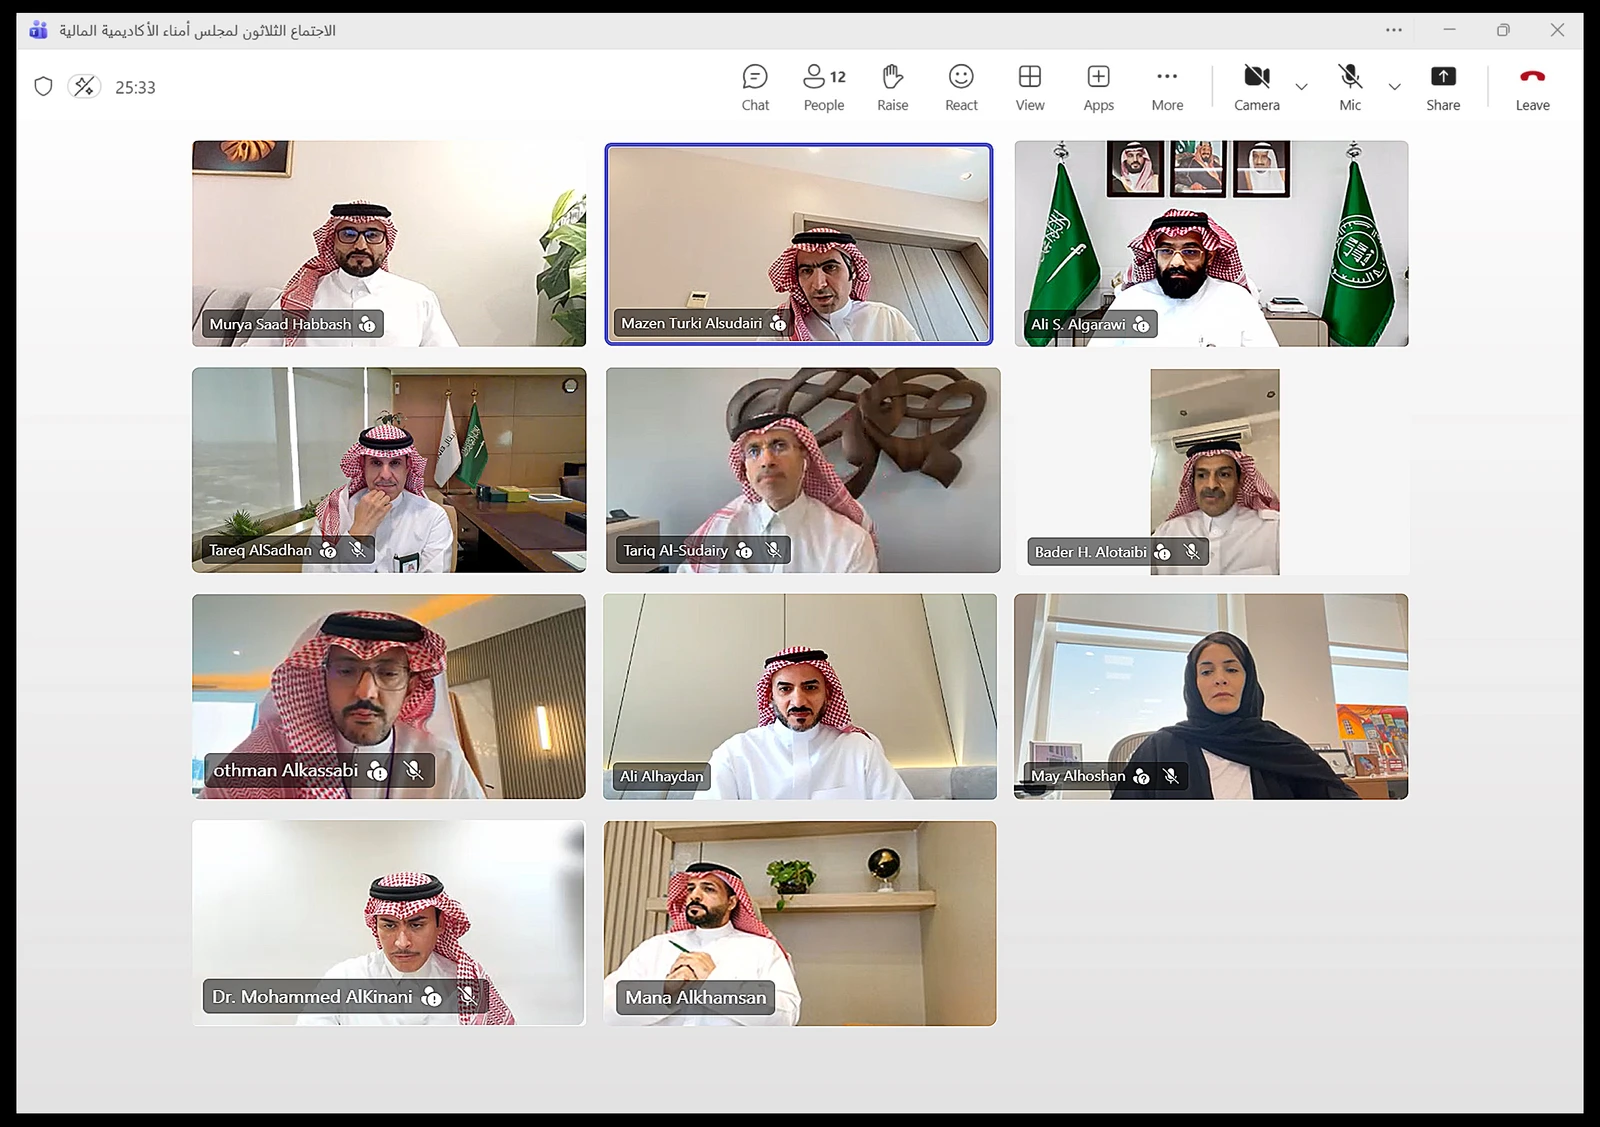
Task: Click May Alhoshan contact card icon
Action: point(1141,776)
